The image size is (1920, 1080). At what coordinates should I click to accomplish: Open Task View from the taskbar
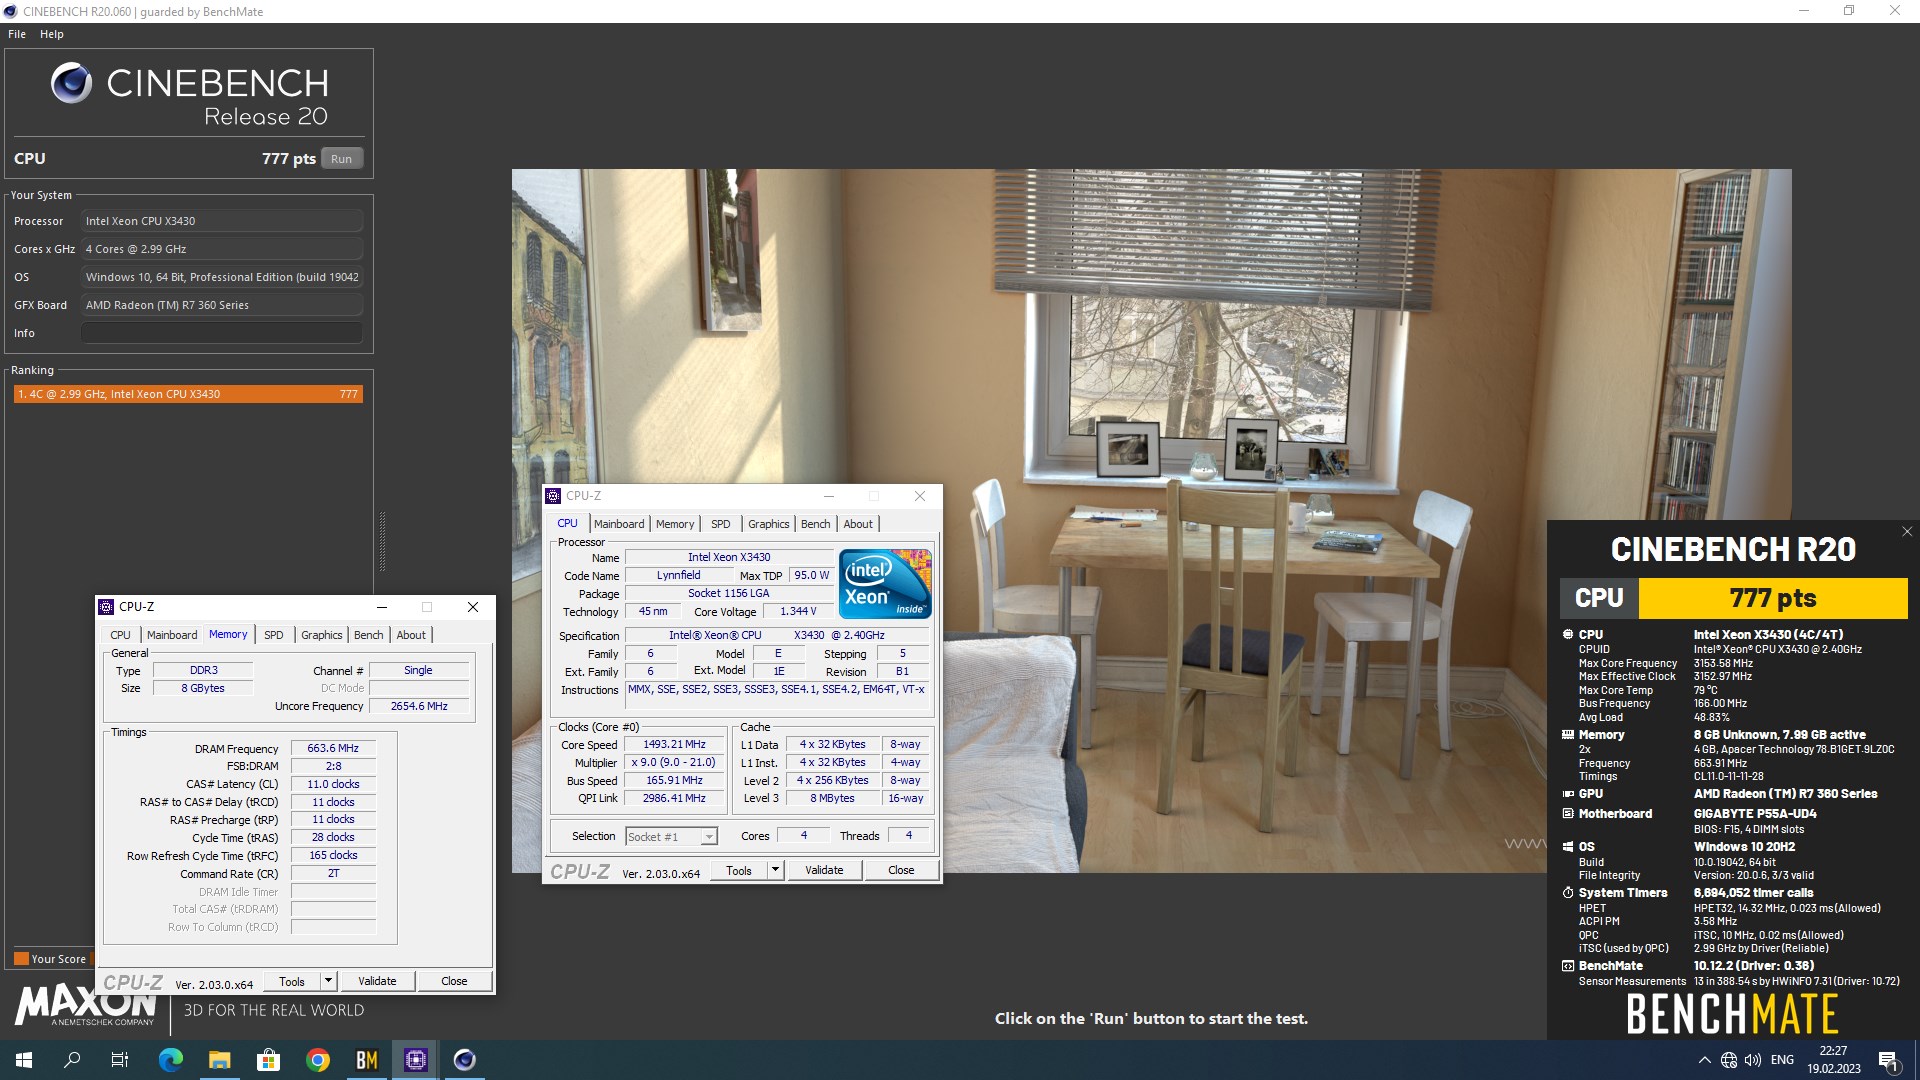[x=120, y=1060]
